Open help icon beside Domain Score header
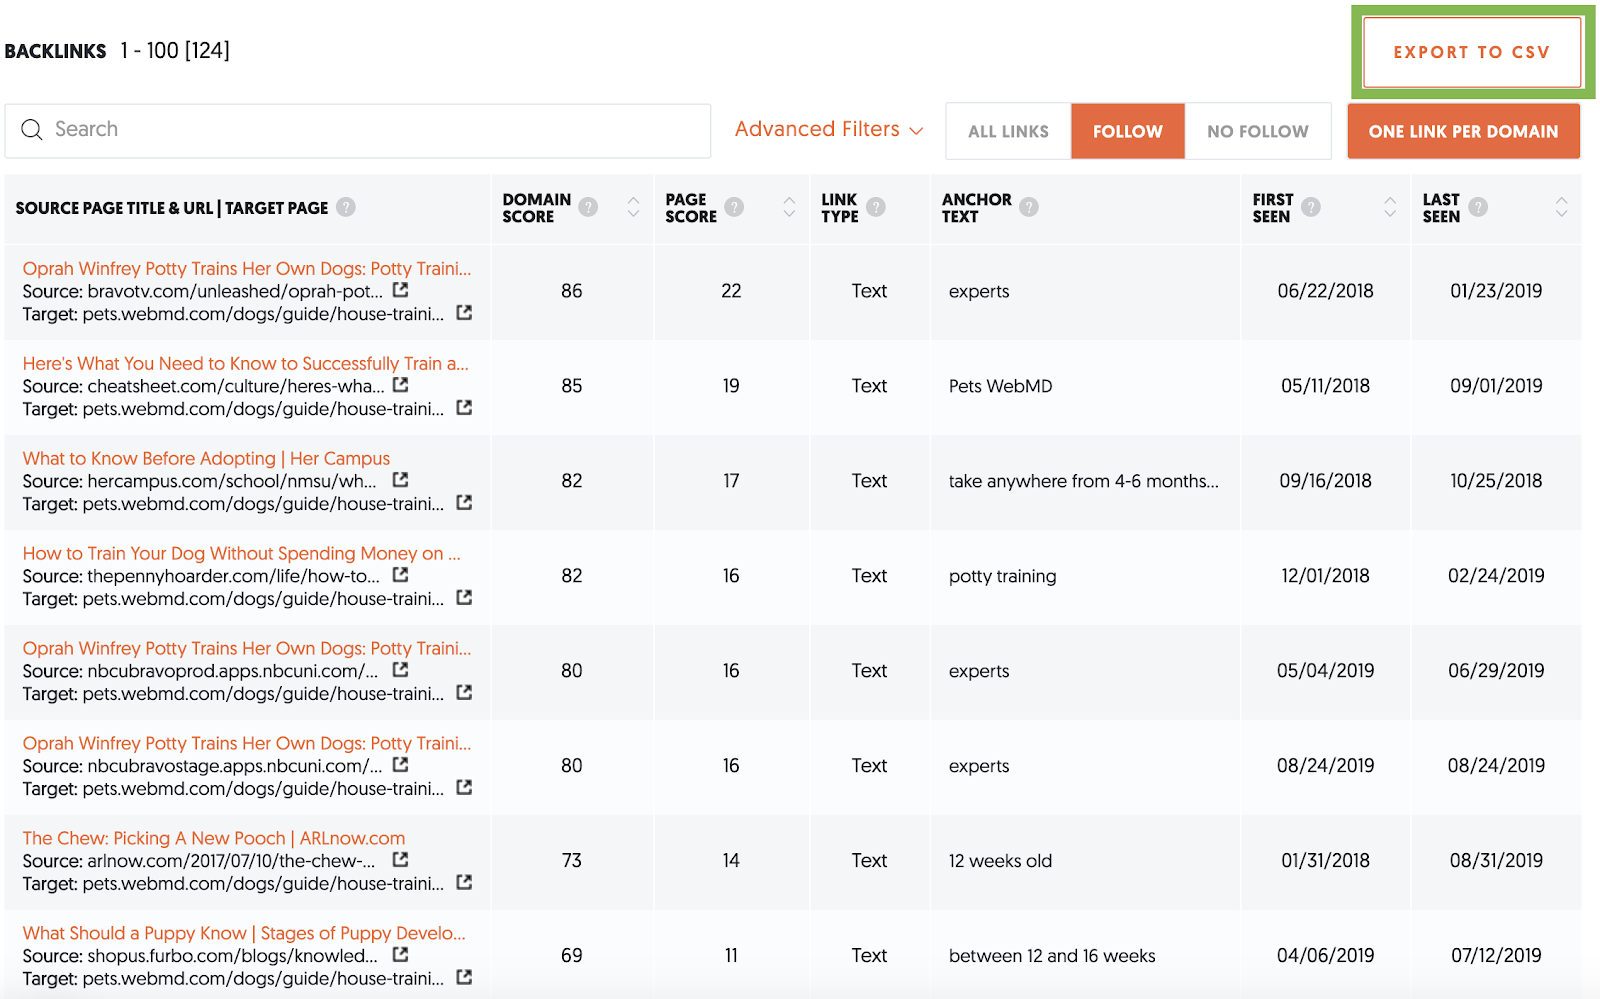The height and width of the screenshot is (999, 1600). 588,207
